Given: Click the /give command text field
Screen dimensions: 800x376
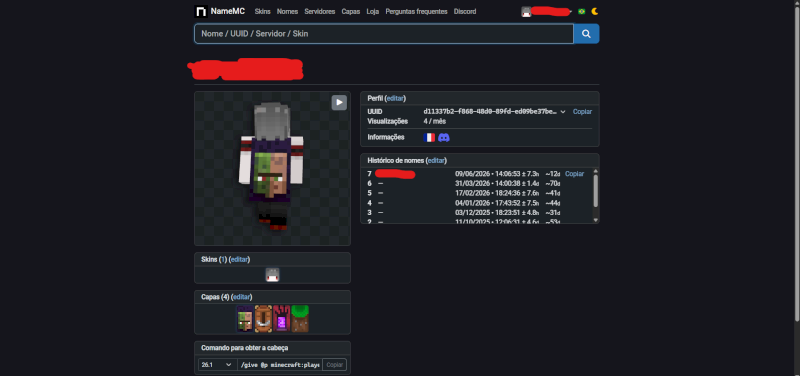Looking at the screenshot, I should (x=280, y=365).
